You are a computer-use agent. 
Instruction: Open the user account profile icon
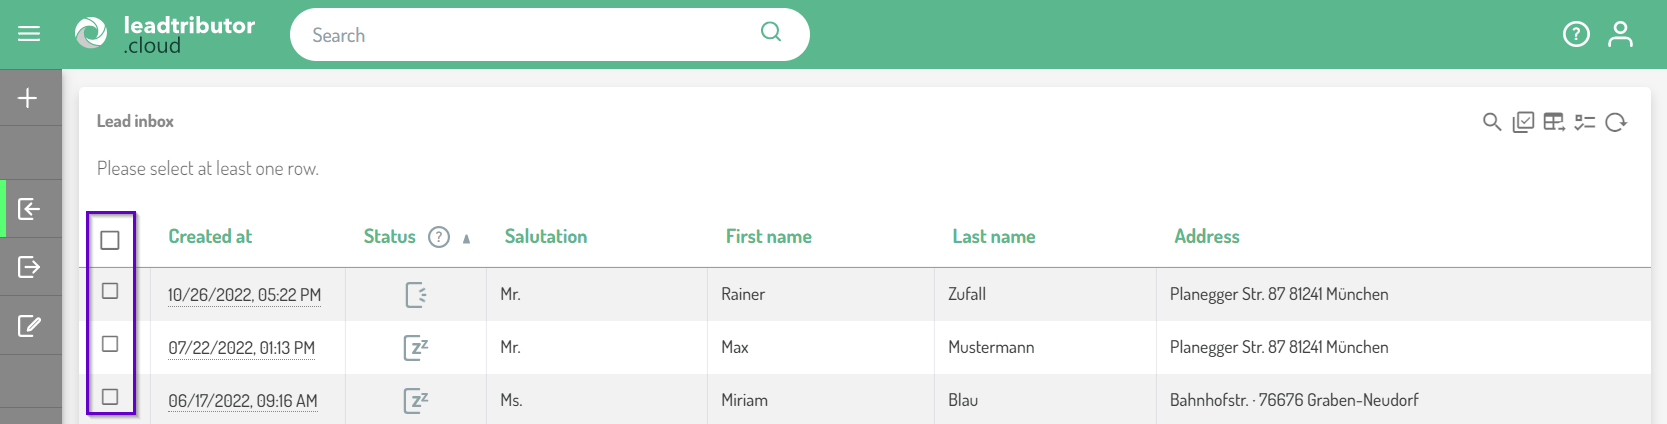pos(1620,35)
